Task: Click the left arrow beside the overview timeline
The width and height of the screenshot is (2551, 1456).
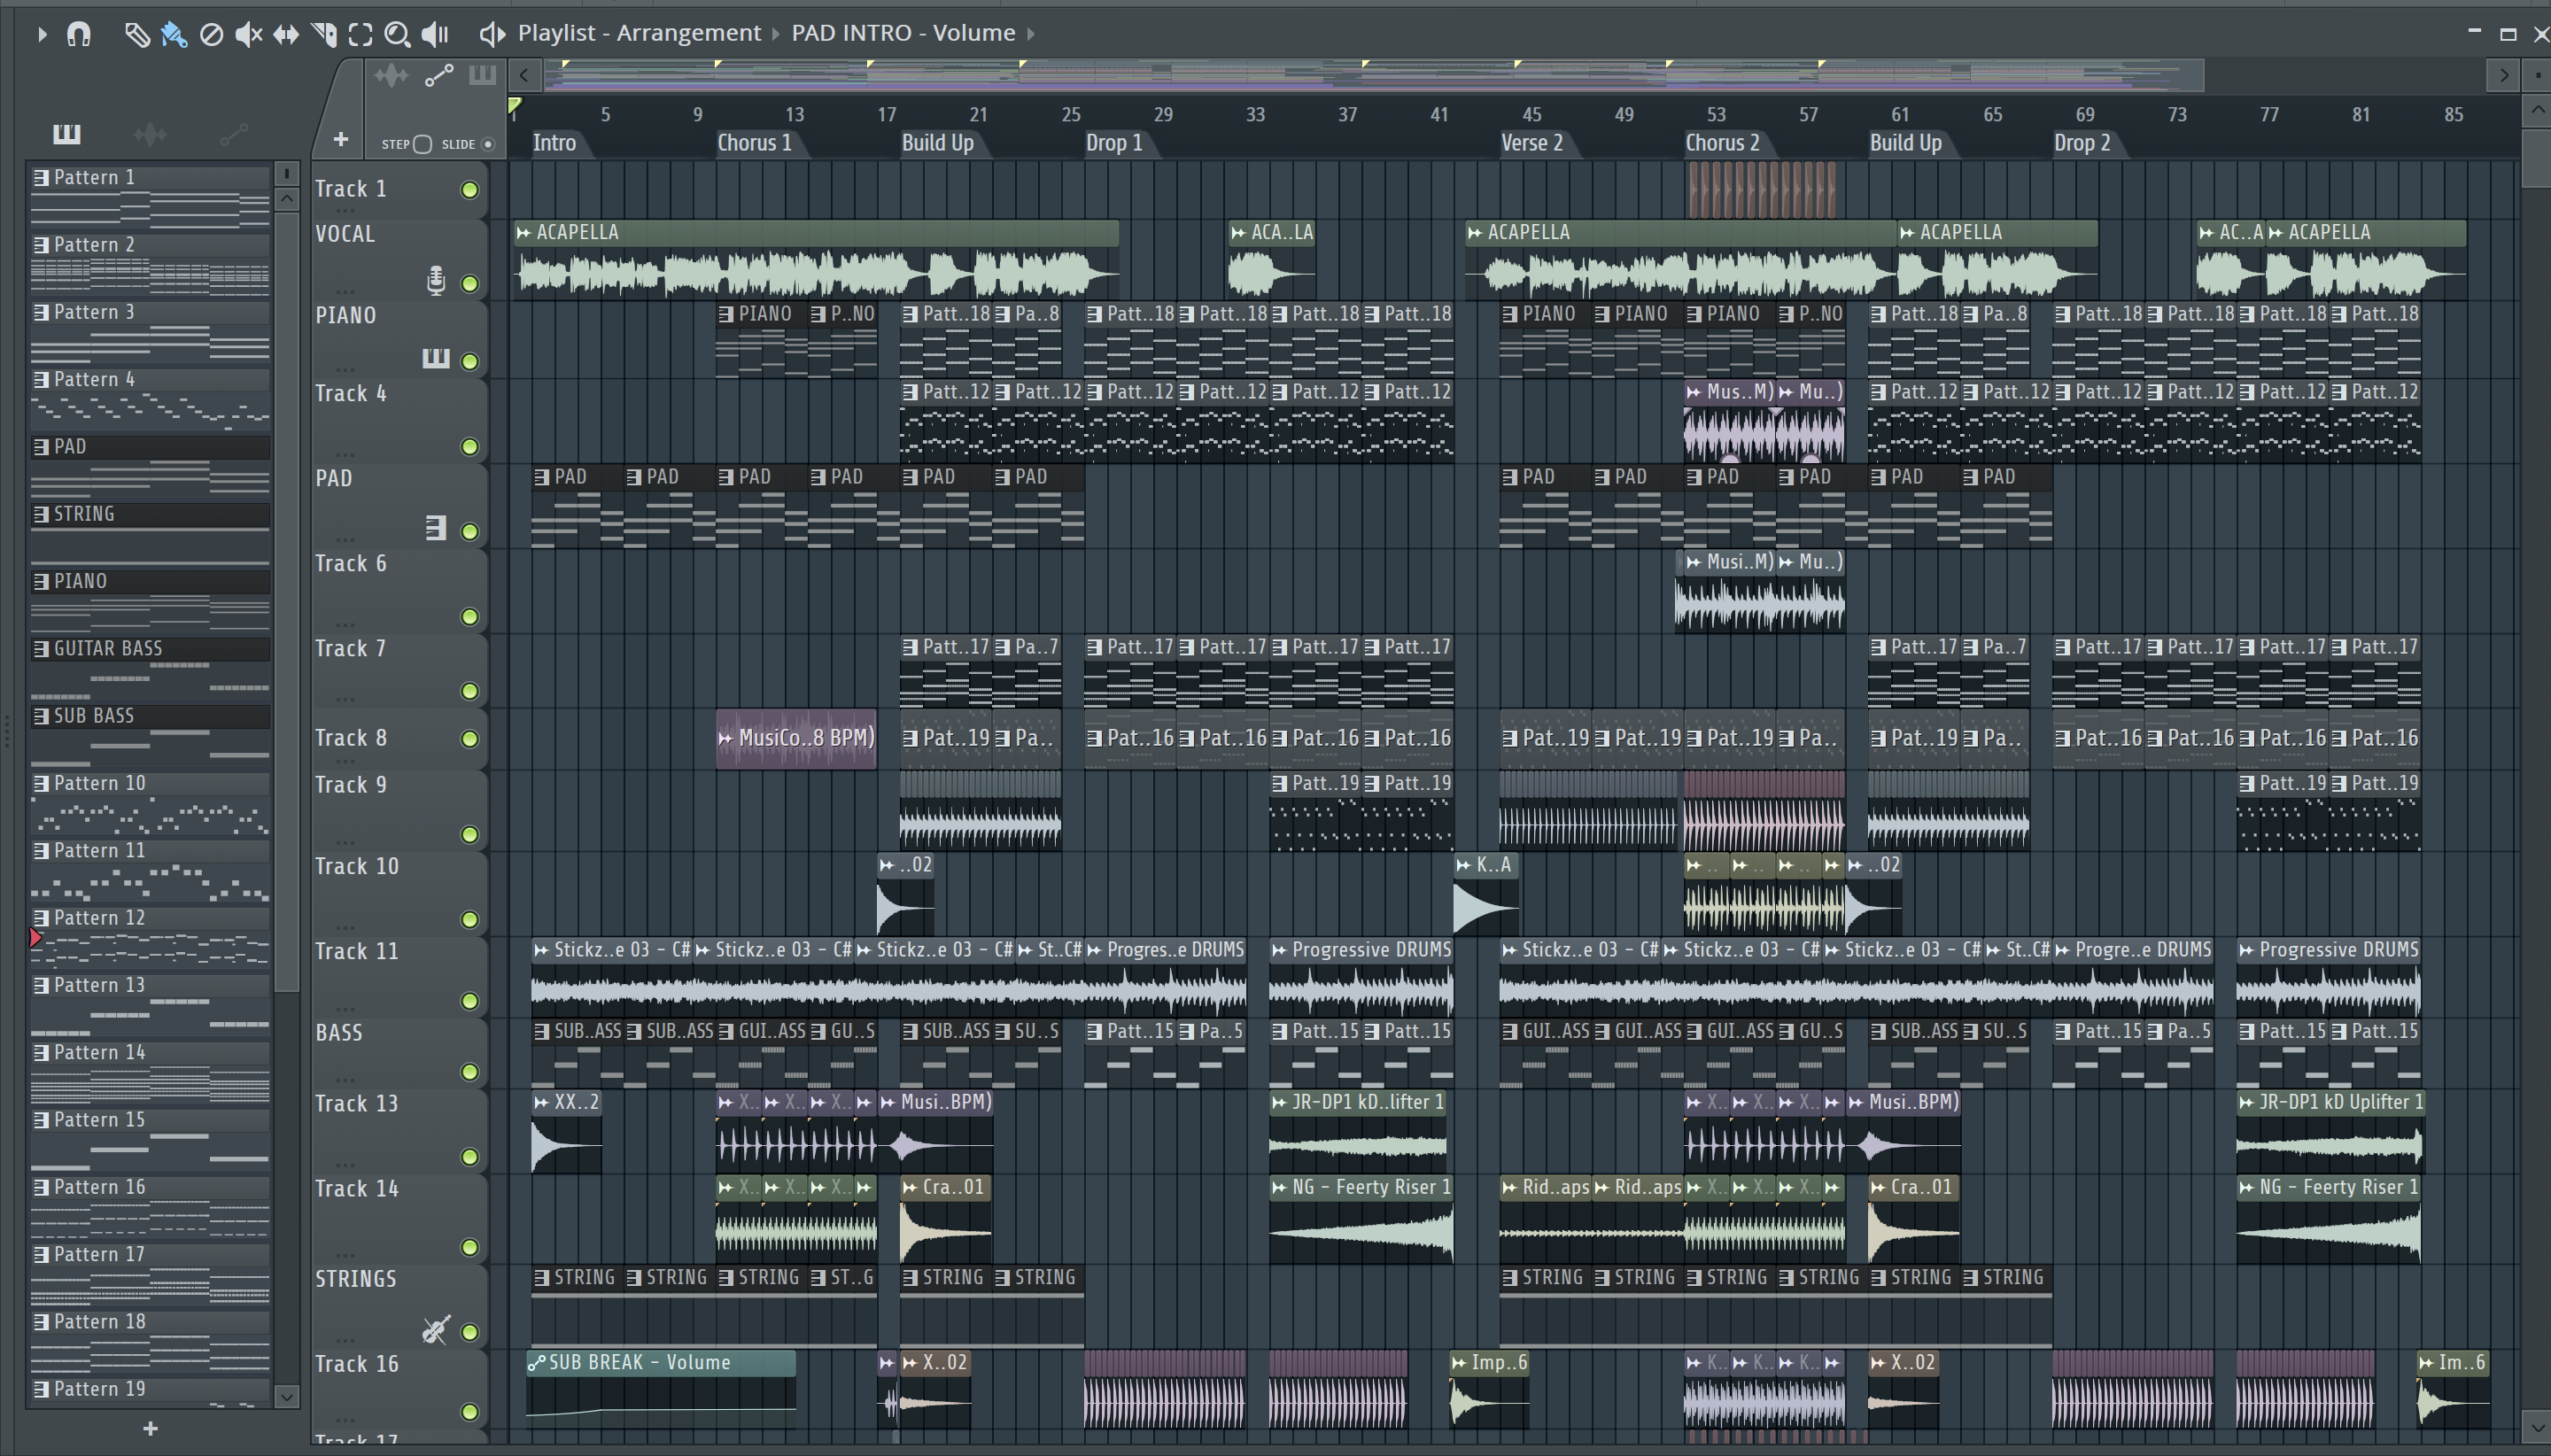Action: (524, 75)
